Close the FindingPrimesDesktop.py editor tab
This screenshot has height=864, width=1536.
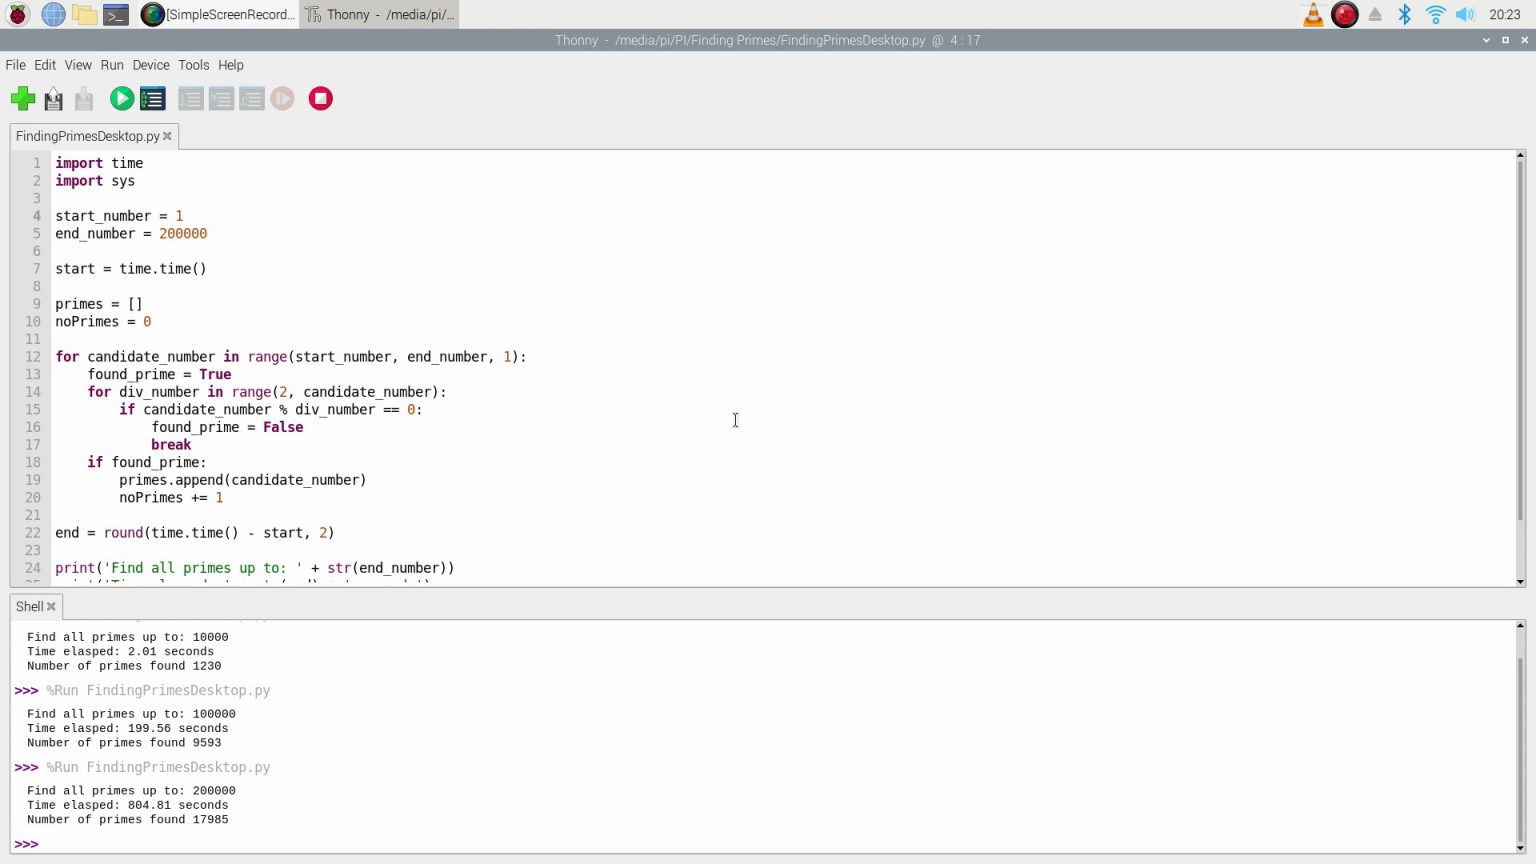tap(167, 136)
